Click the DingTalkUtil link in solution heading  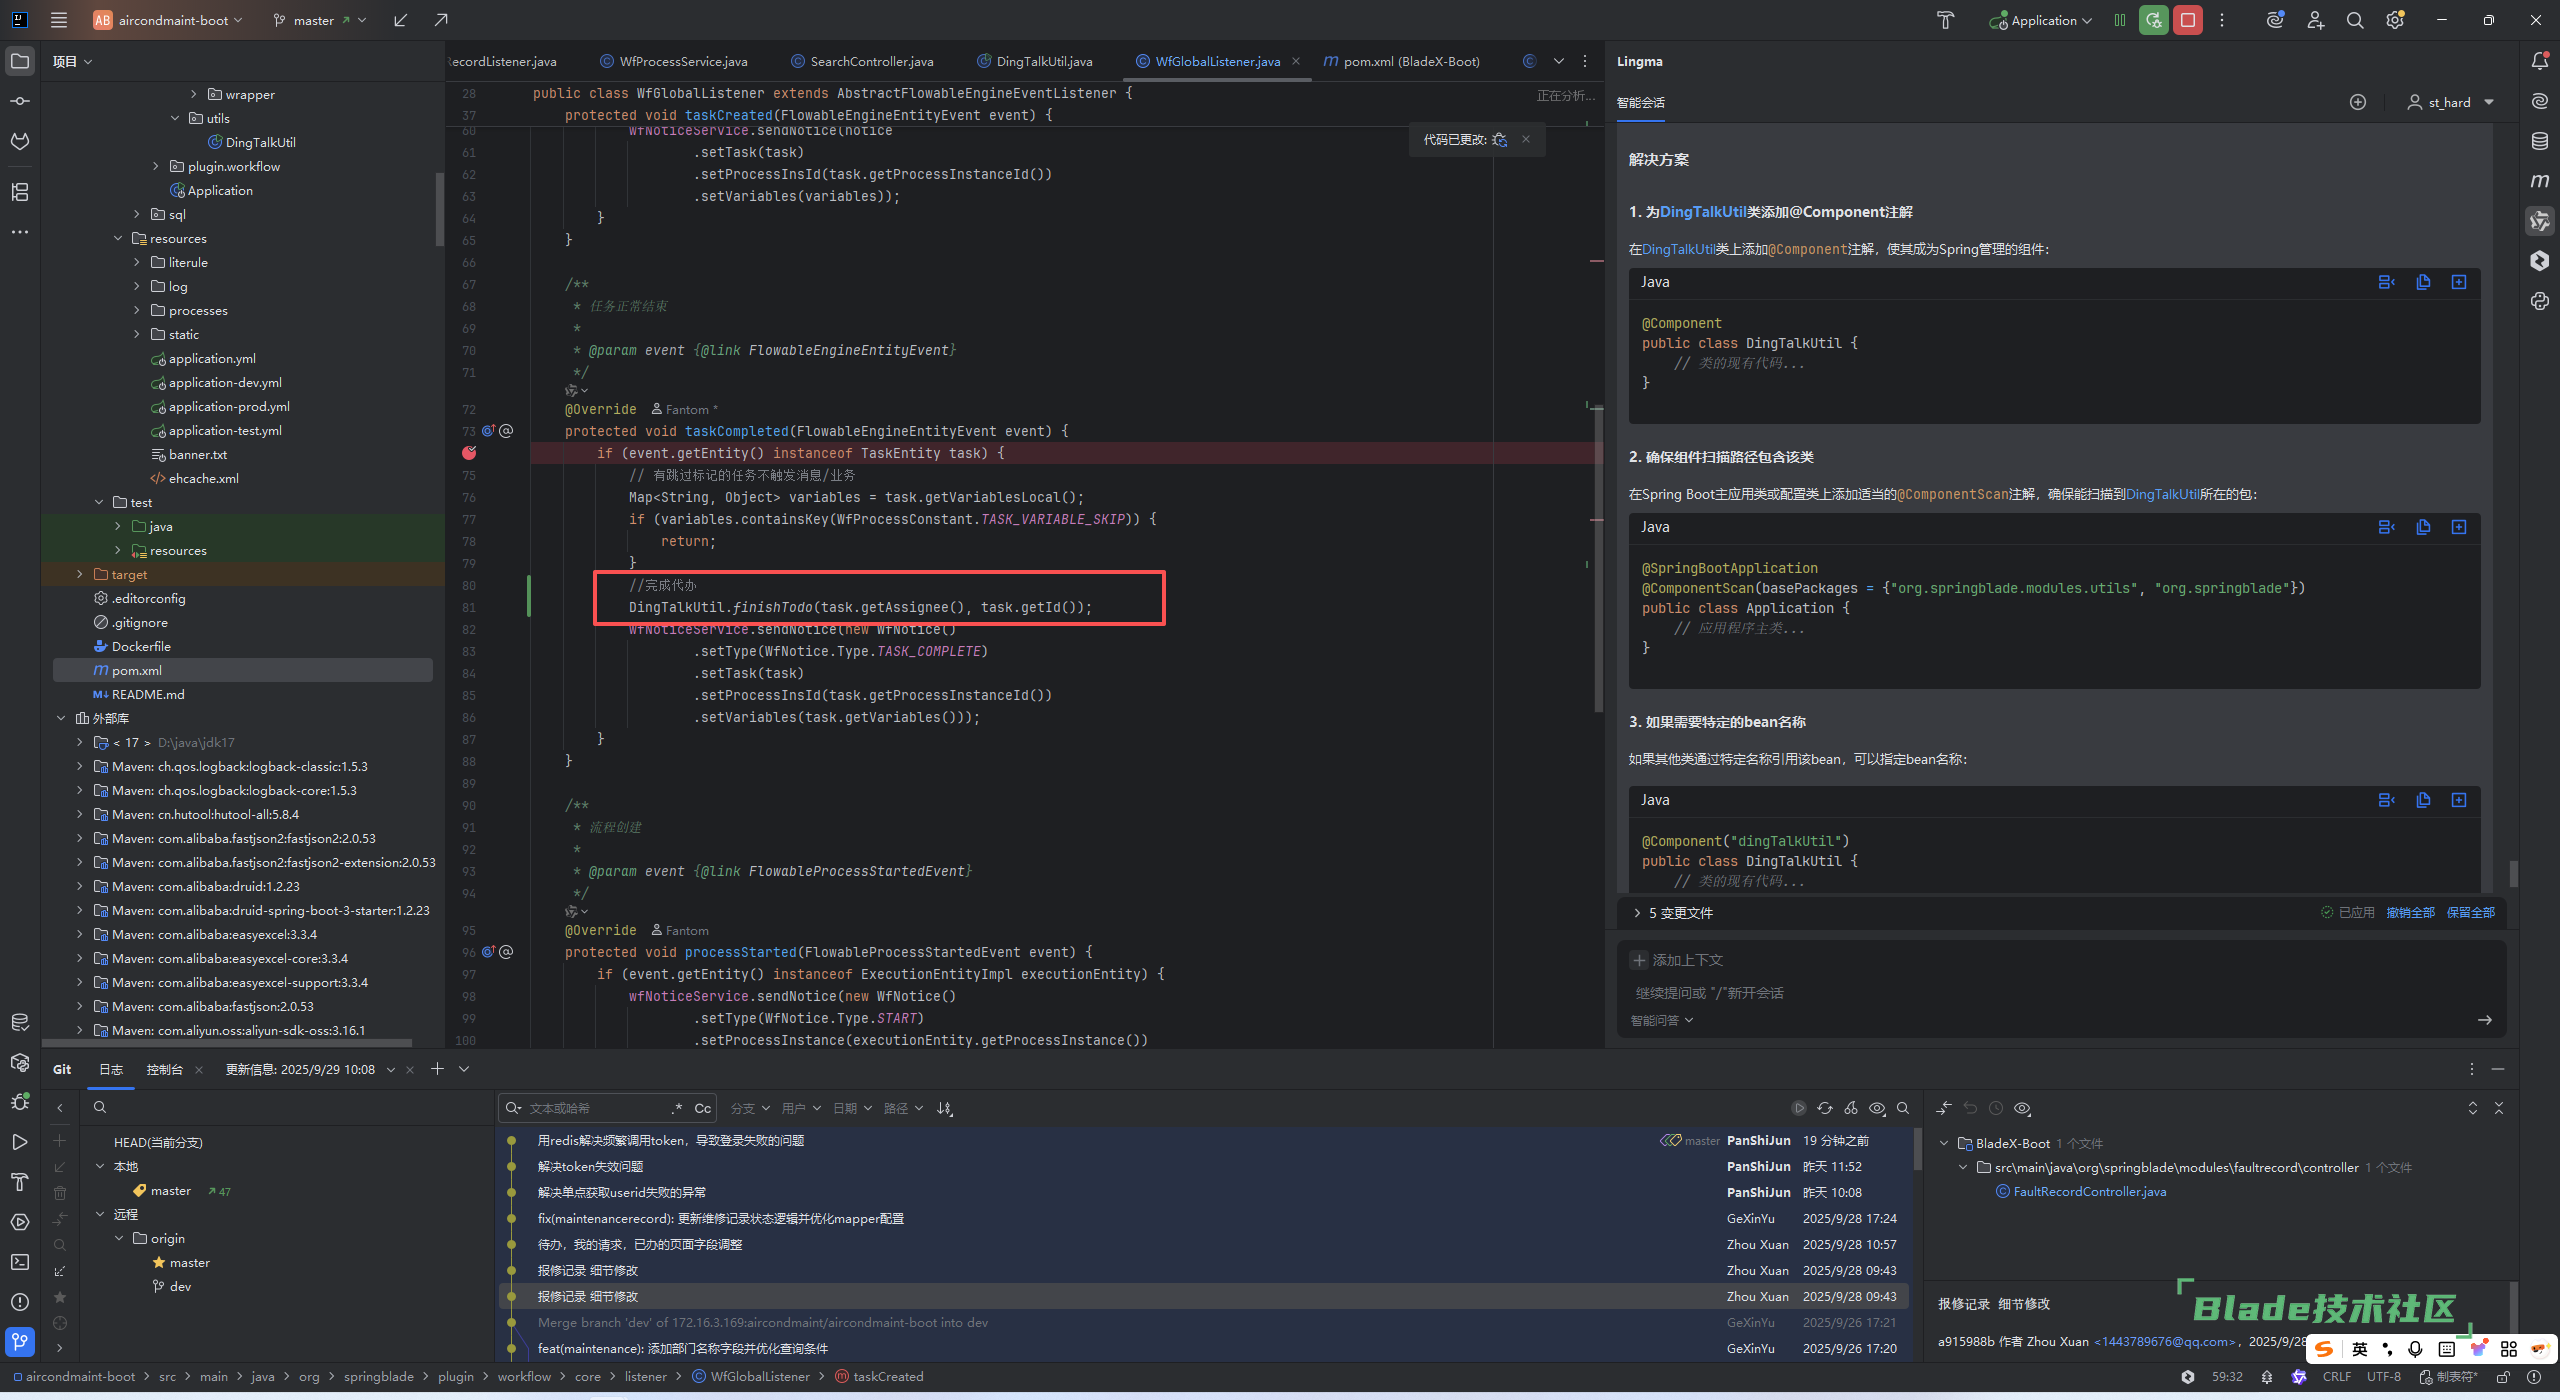click(x=1703, y=212)
